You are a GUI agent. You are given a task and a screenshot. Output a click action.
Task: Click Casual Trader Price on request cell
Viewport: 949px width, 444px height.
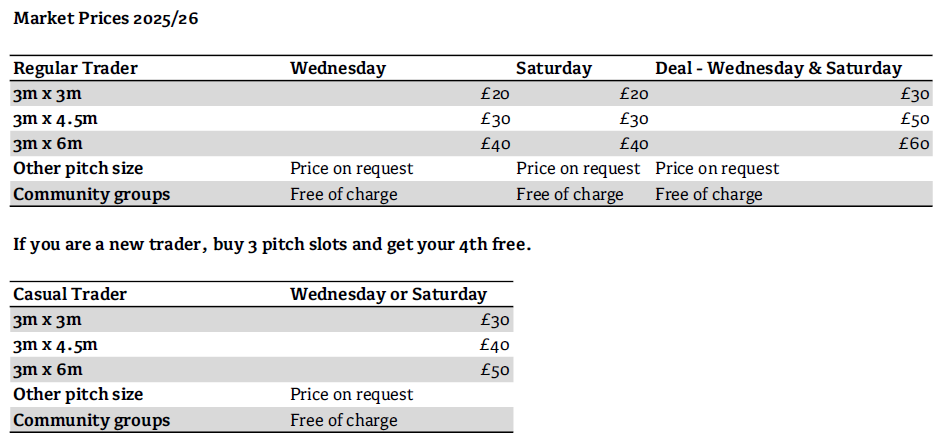(x=352, y=394)
